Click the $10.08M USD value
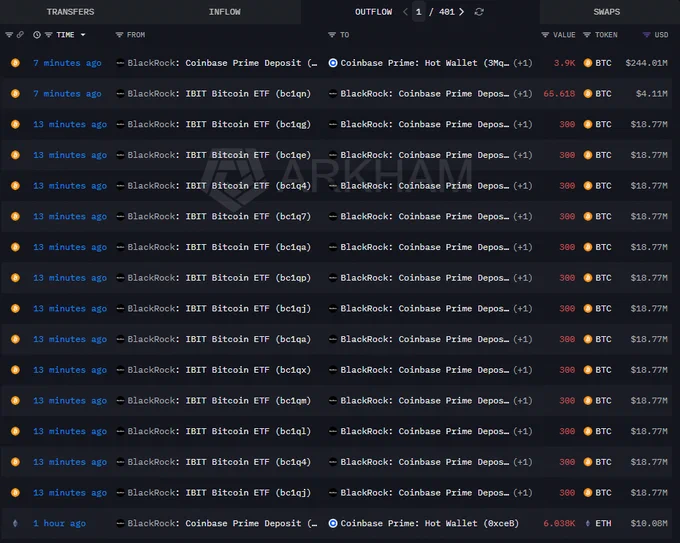This screenshot has width=680, height=543. pyautogui.click(x=649, y=523)
